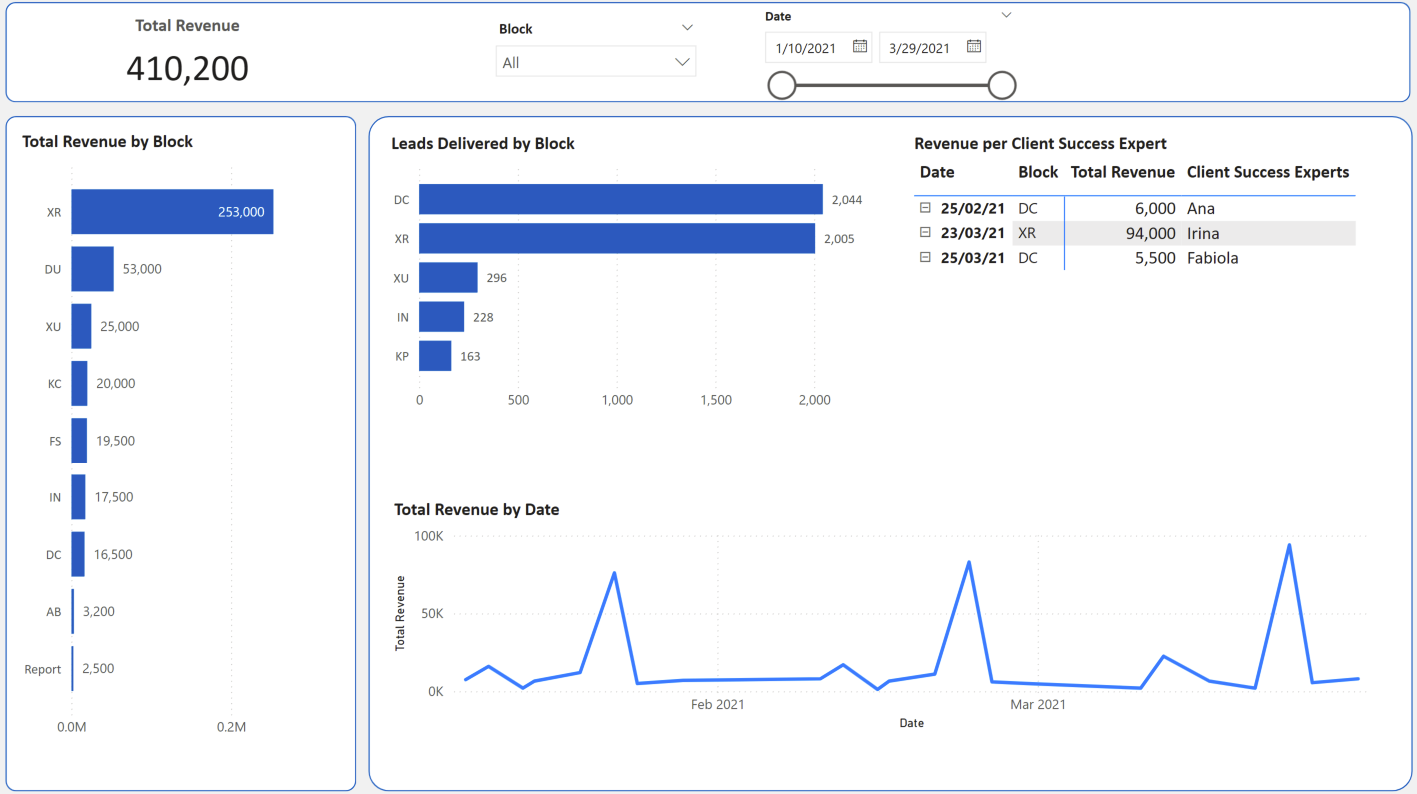Screen dimensions: 1417x794
Task: Select the IN bar in Leads Delivered by Block
Action: [x=441, y=317]
